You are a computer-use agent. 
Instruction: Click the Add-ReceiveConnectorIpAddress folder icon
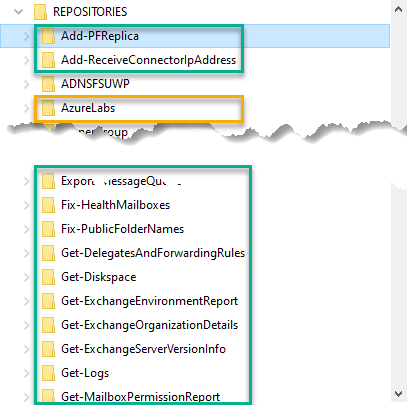coord(48,60)
